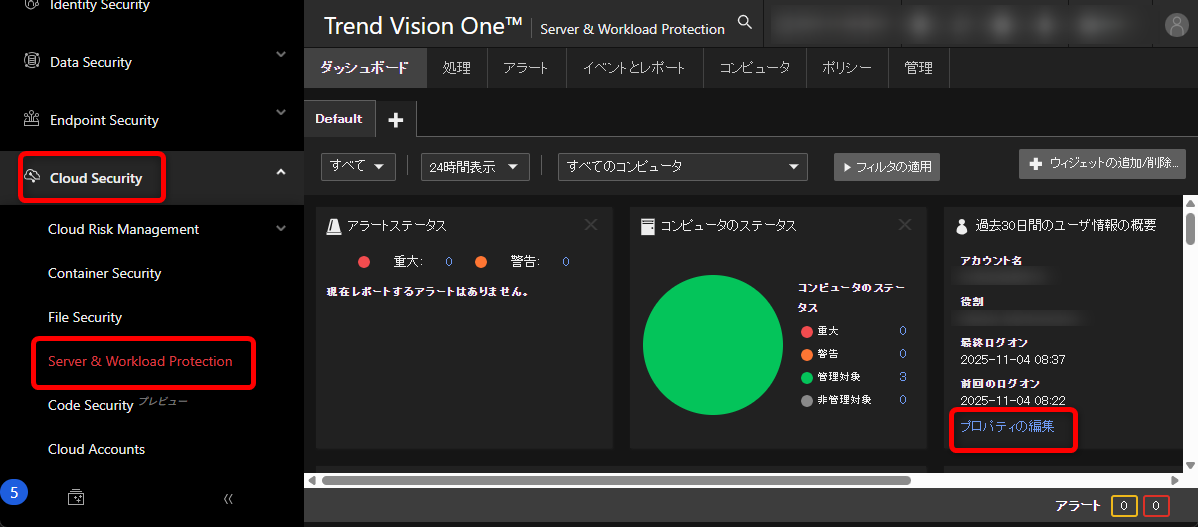This screenshot has height=527, width=1198.
Task: Click the scroll-right arrow of horizontal scrollbar
Action: 1175,480
